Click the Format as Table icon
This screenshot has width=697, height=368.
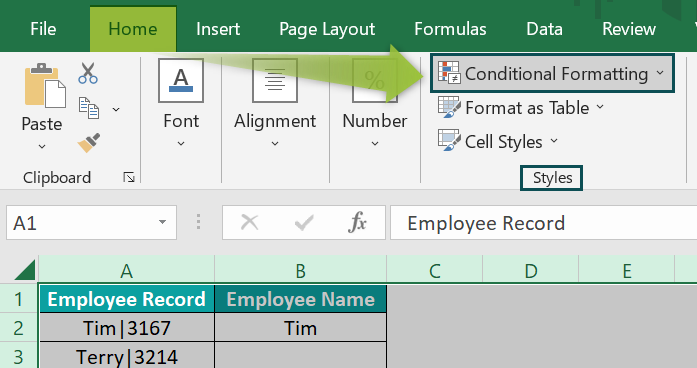point(449,107)
